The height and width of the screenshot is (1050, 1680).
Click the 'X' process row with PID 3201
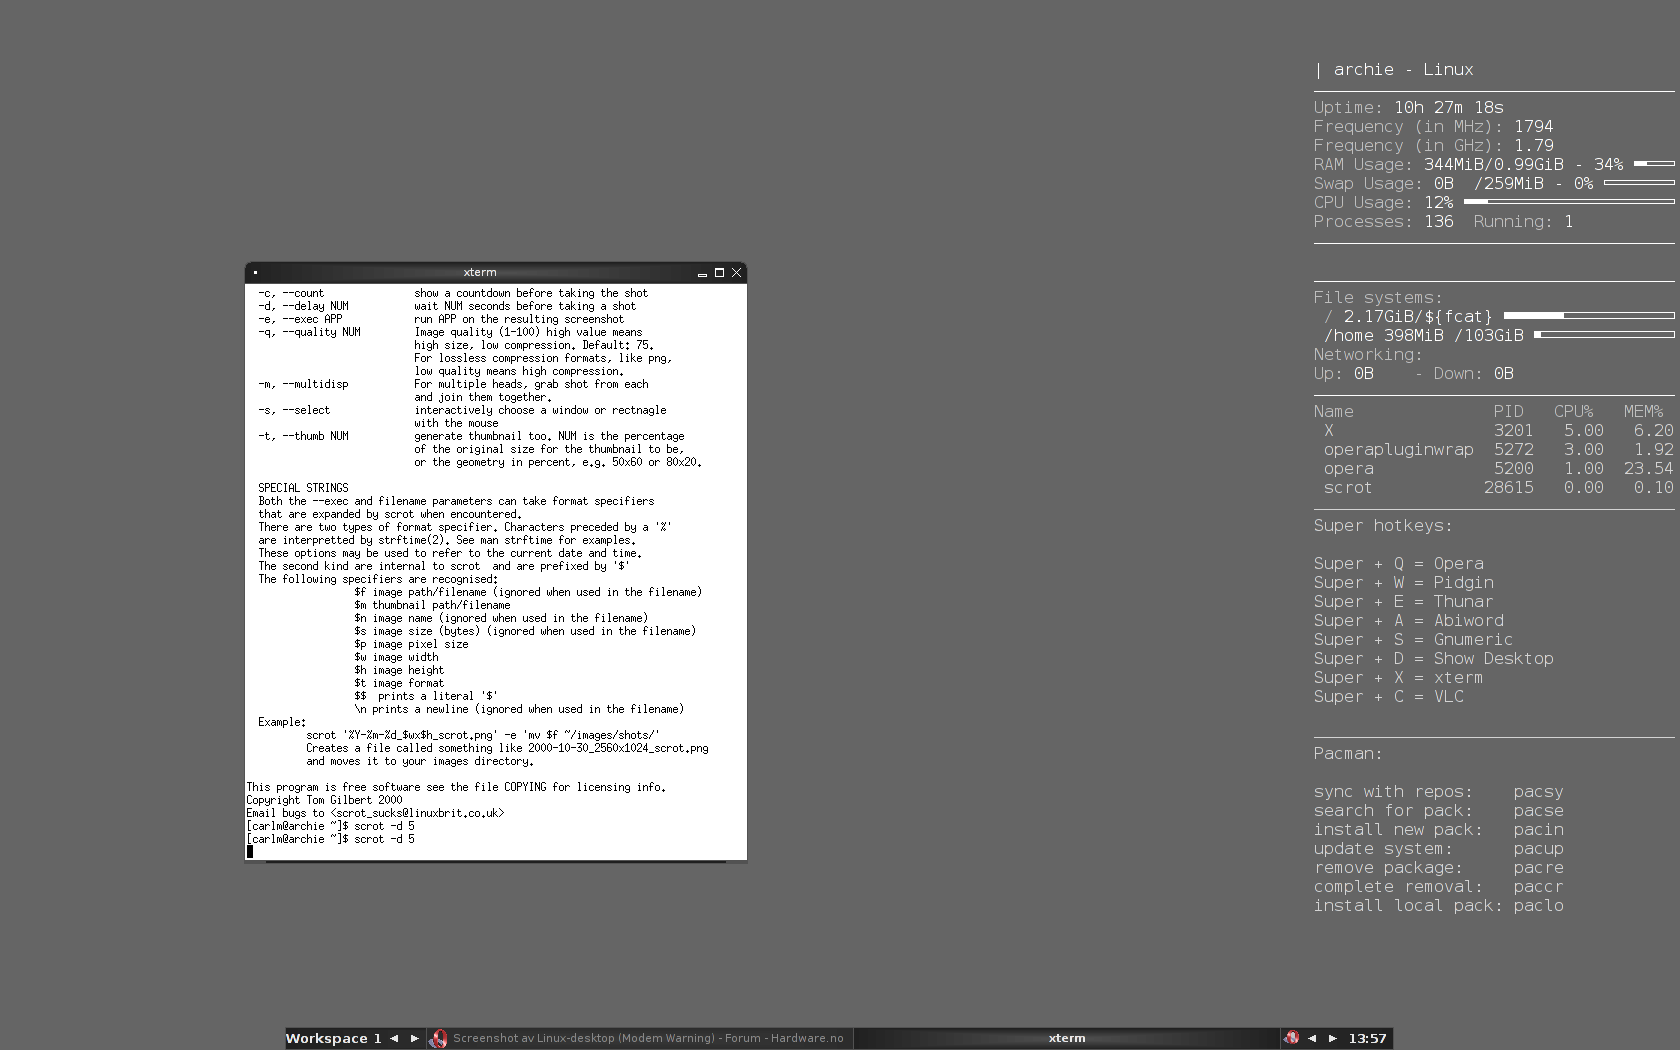[1494, 431]
